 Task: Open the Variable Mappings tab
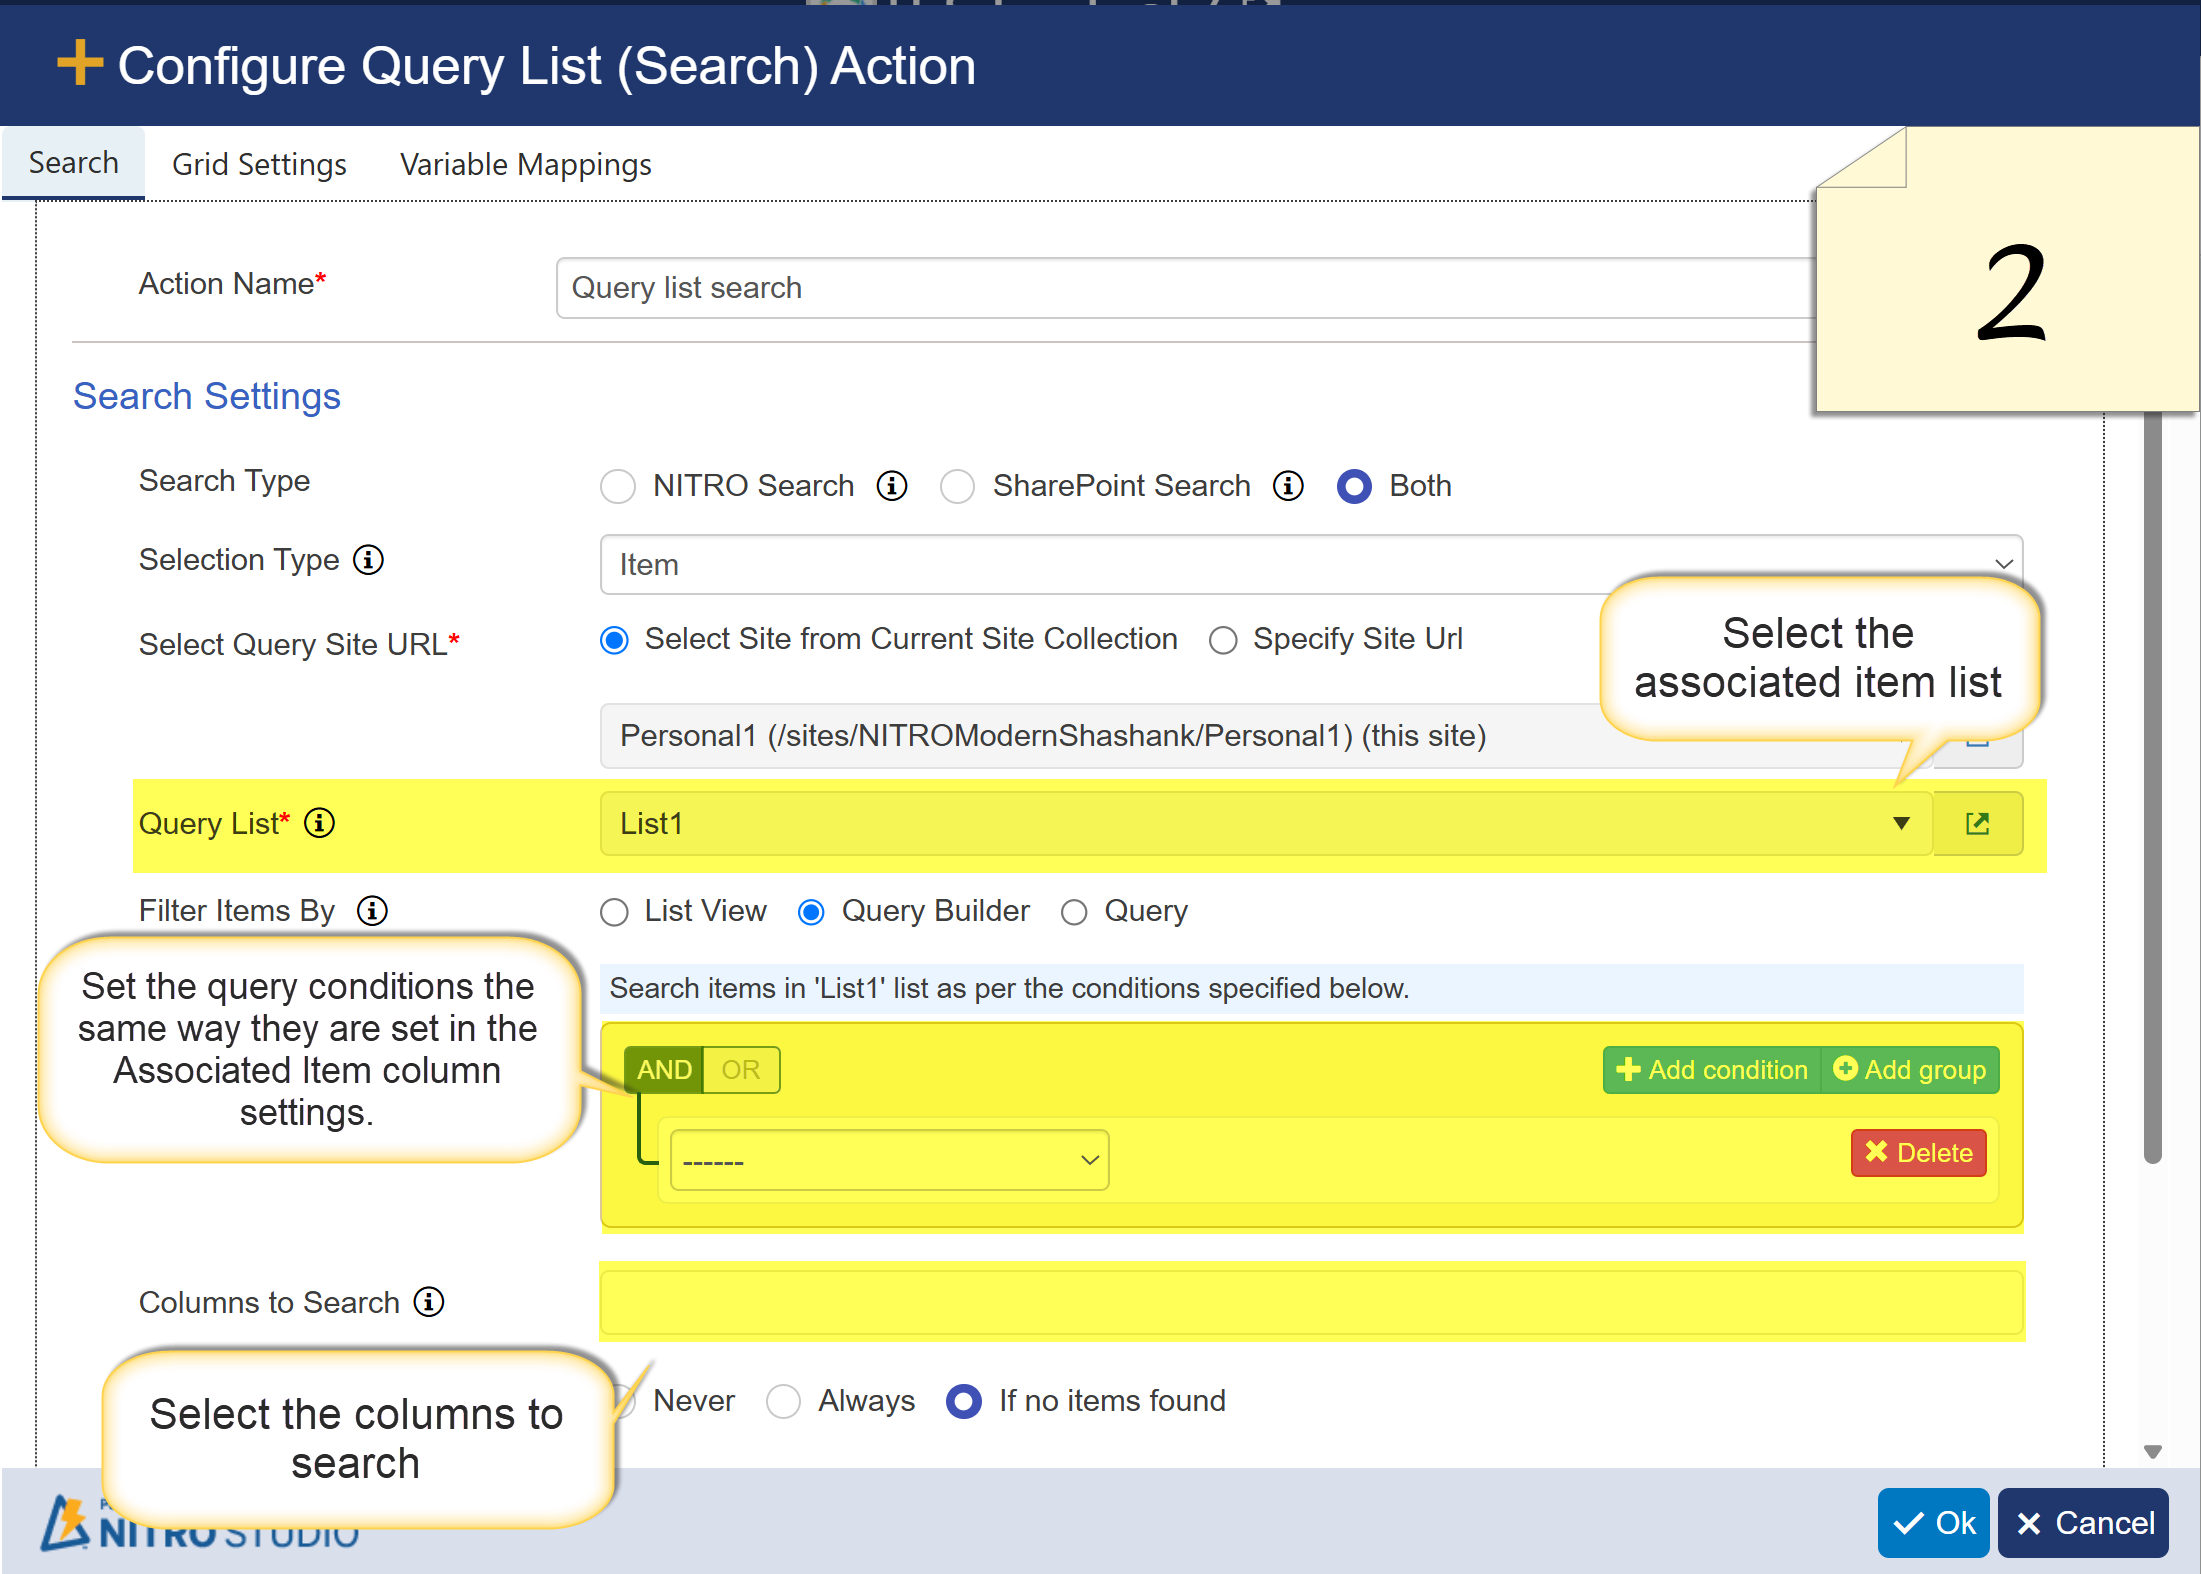point(525,164)
